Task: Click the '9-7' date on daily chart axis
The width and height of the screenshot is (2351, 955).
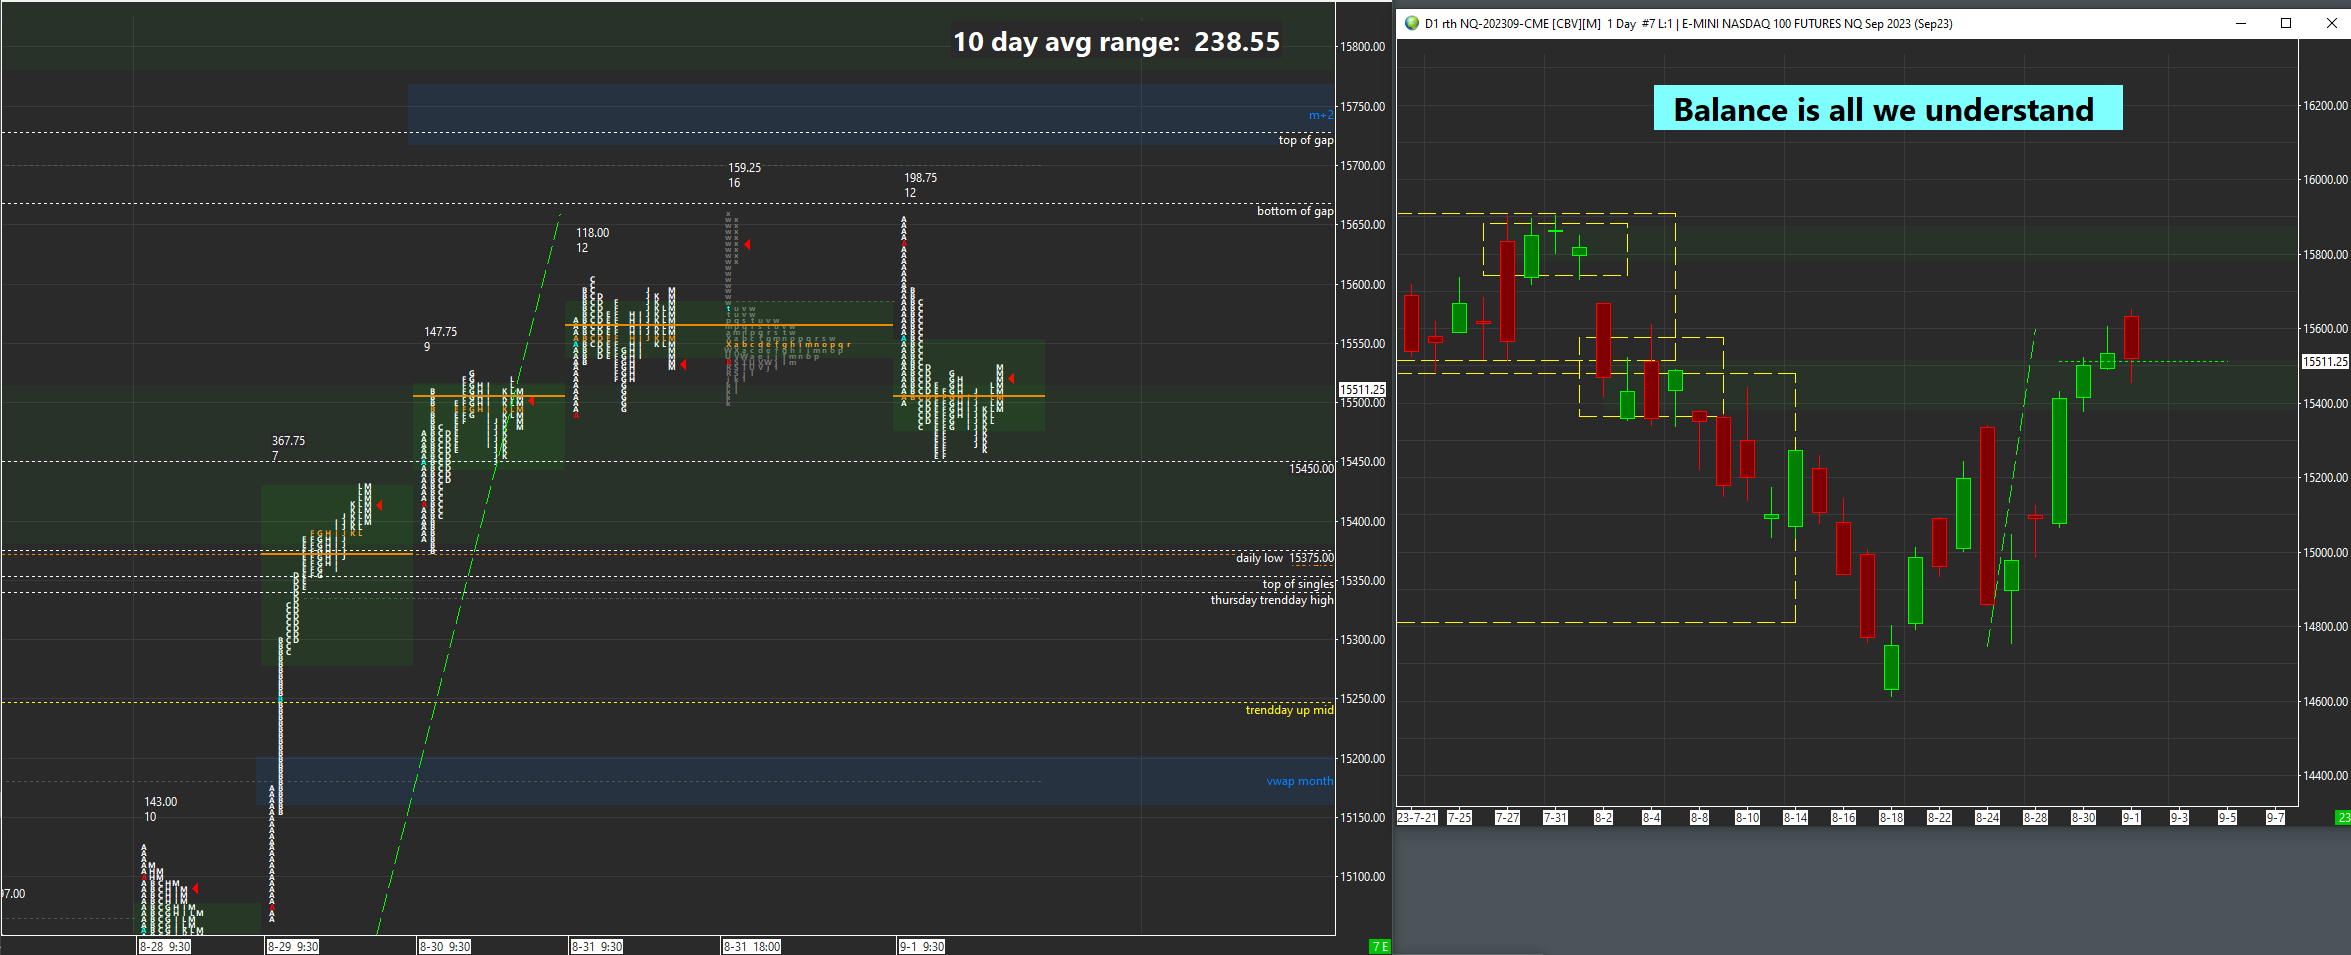Action: point(2275,818)
